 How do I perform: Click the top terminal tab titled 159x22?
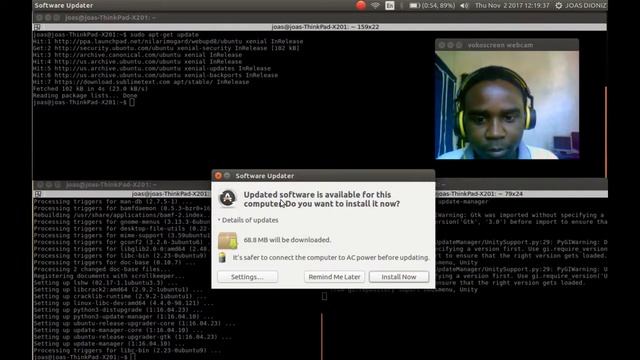[325, 27]
